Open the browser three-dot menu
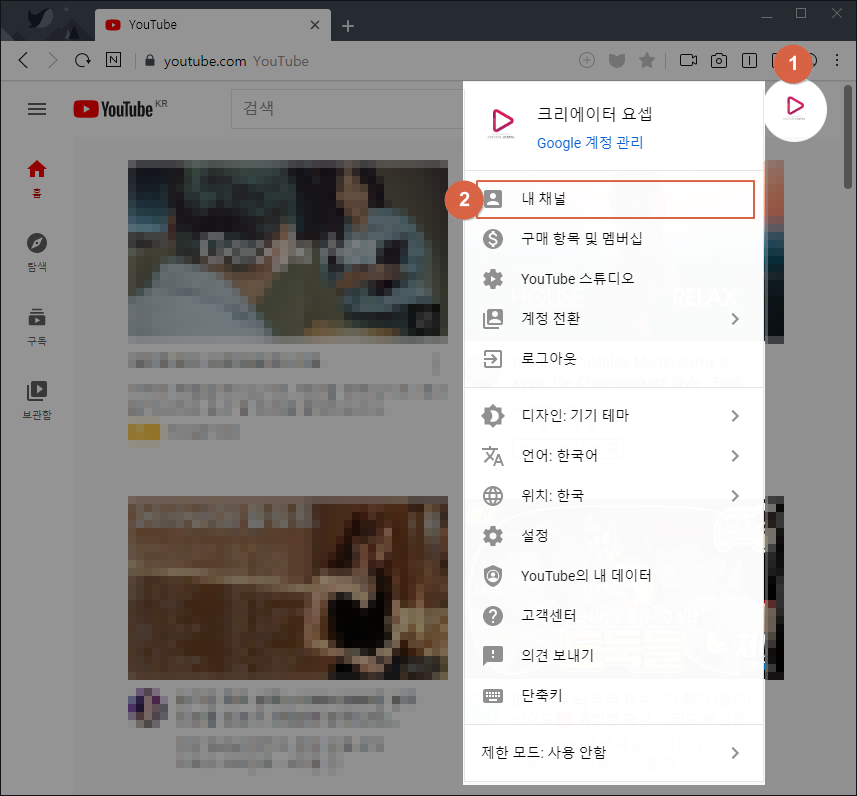857x796 pixels. click(837, 60)
